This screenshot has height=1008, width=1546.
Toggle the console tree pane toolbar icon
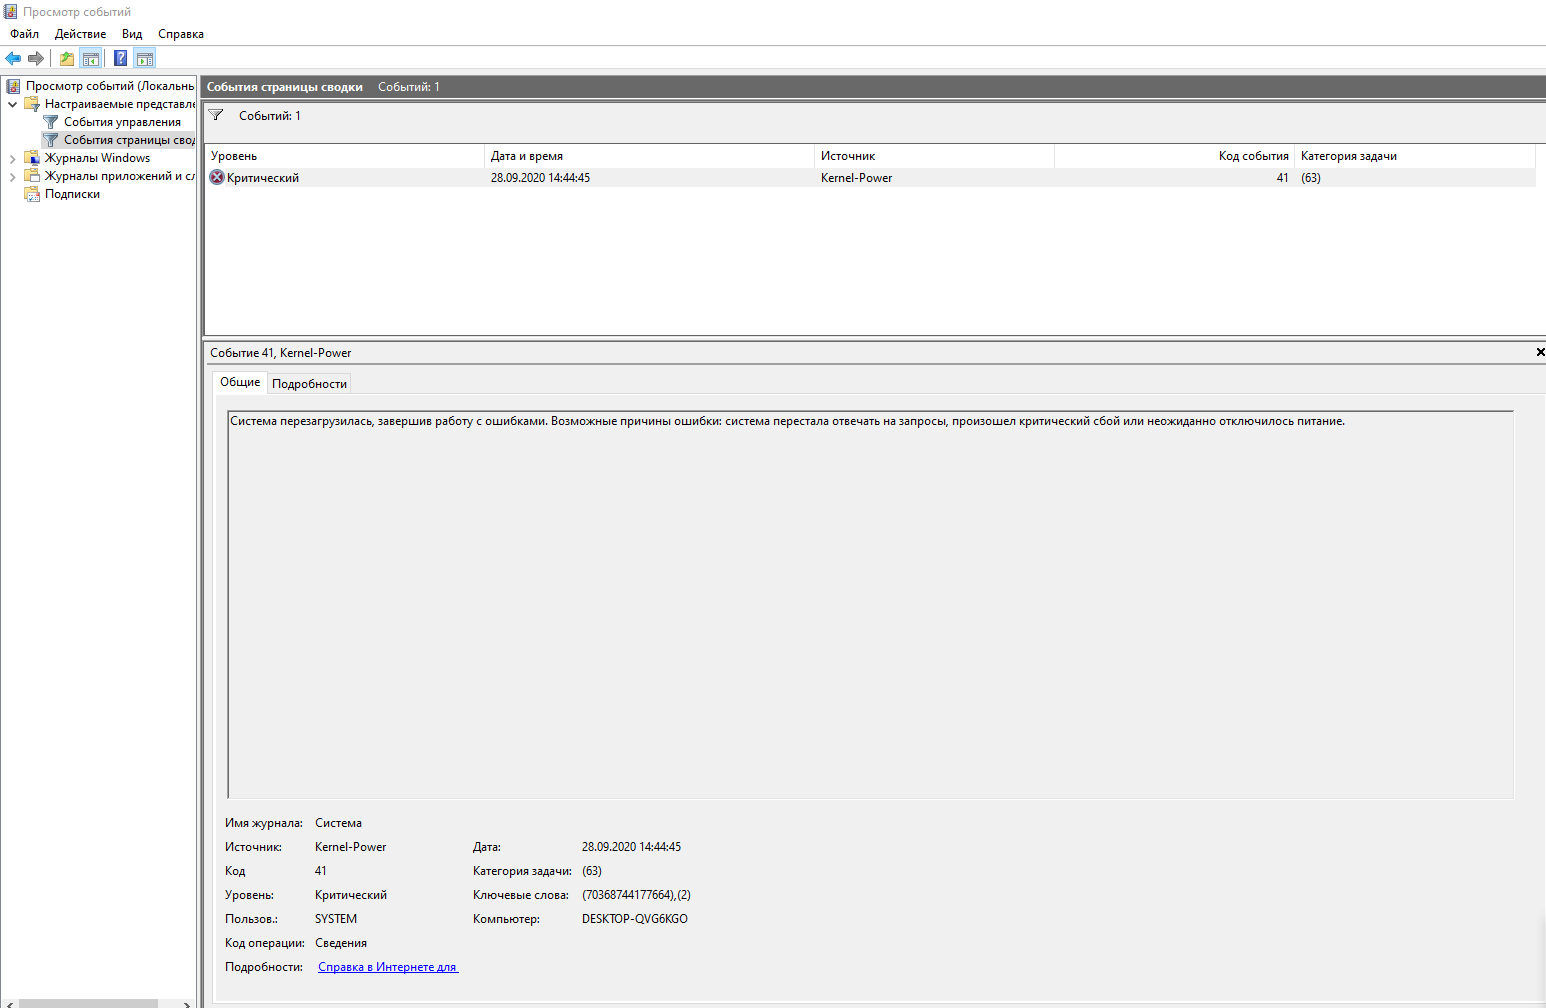91,58
